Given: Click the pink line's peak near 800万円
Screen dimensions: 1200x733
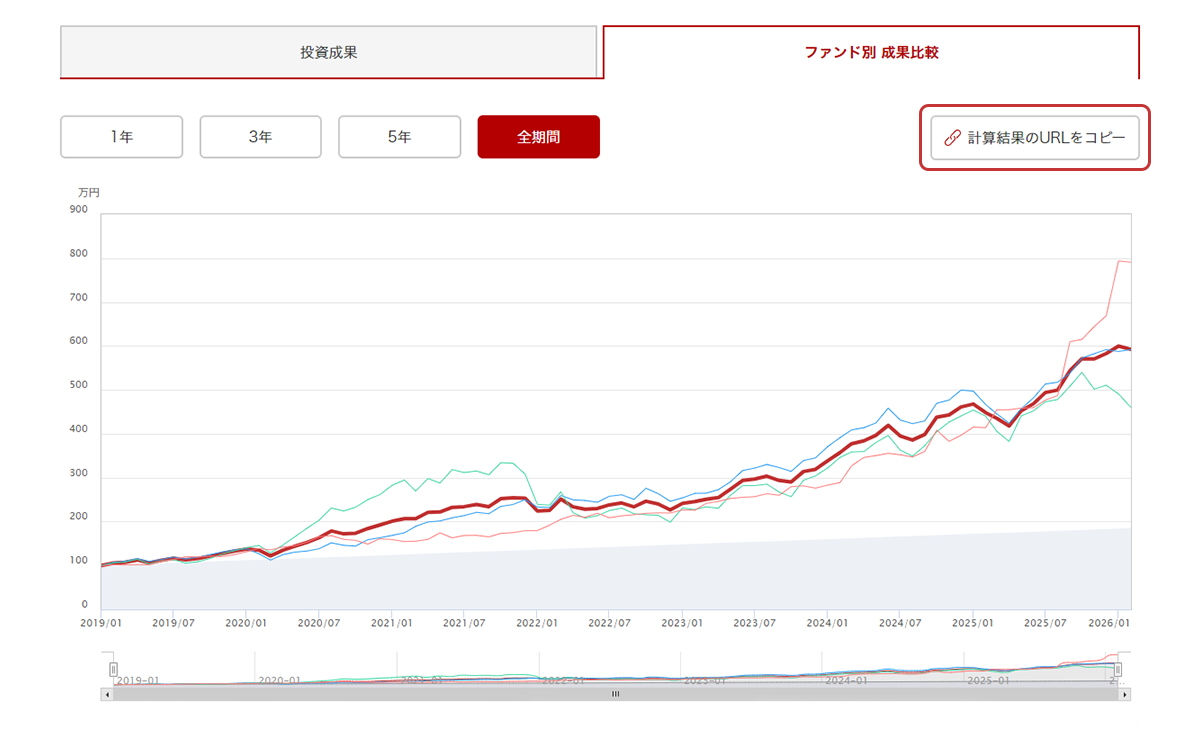Looking at the screenshot, I should tap(1119, 261).
